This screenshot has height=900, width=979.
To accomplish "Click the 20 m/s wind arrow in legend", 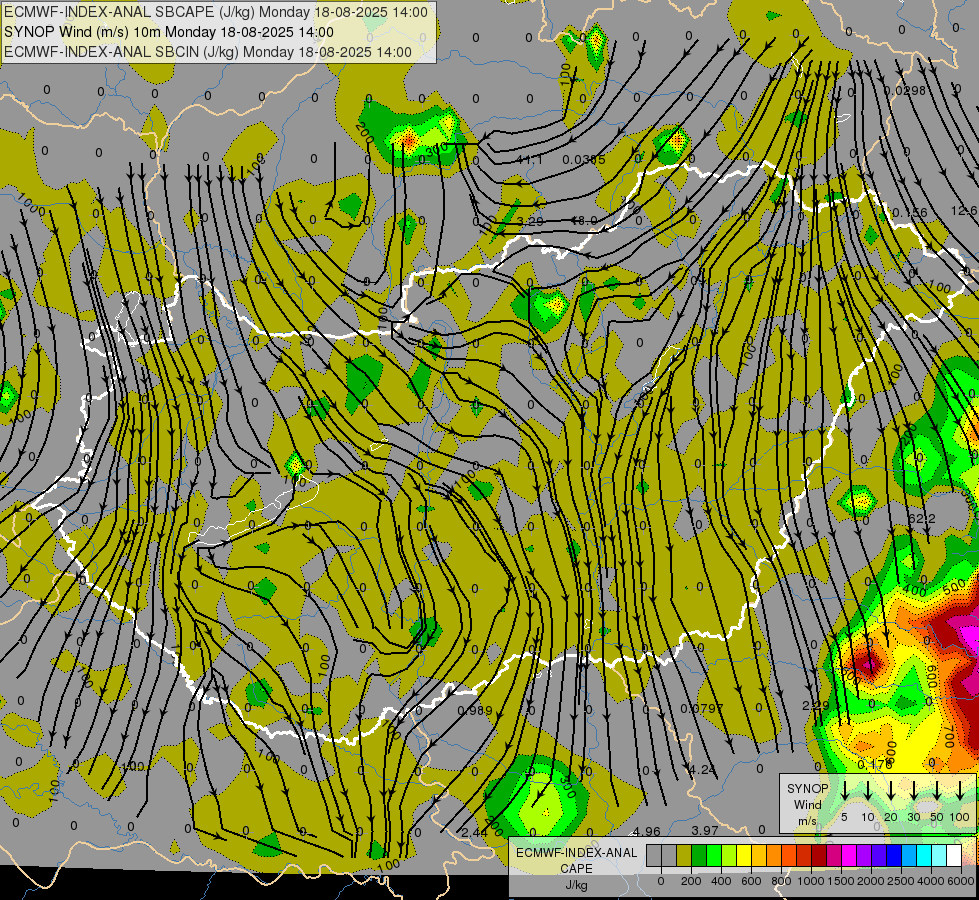I will click(891, 789).
